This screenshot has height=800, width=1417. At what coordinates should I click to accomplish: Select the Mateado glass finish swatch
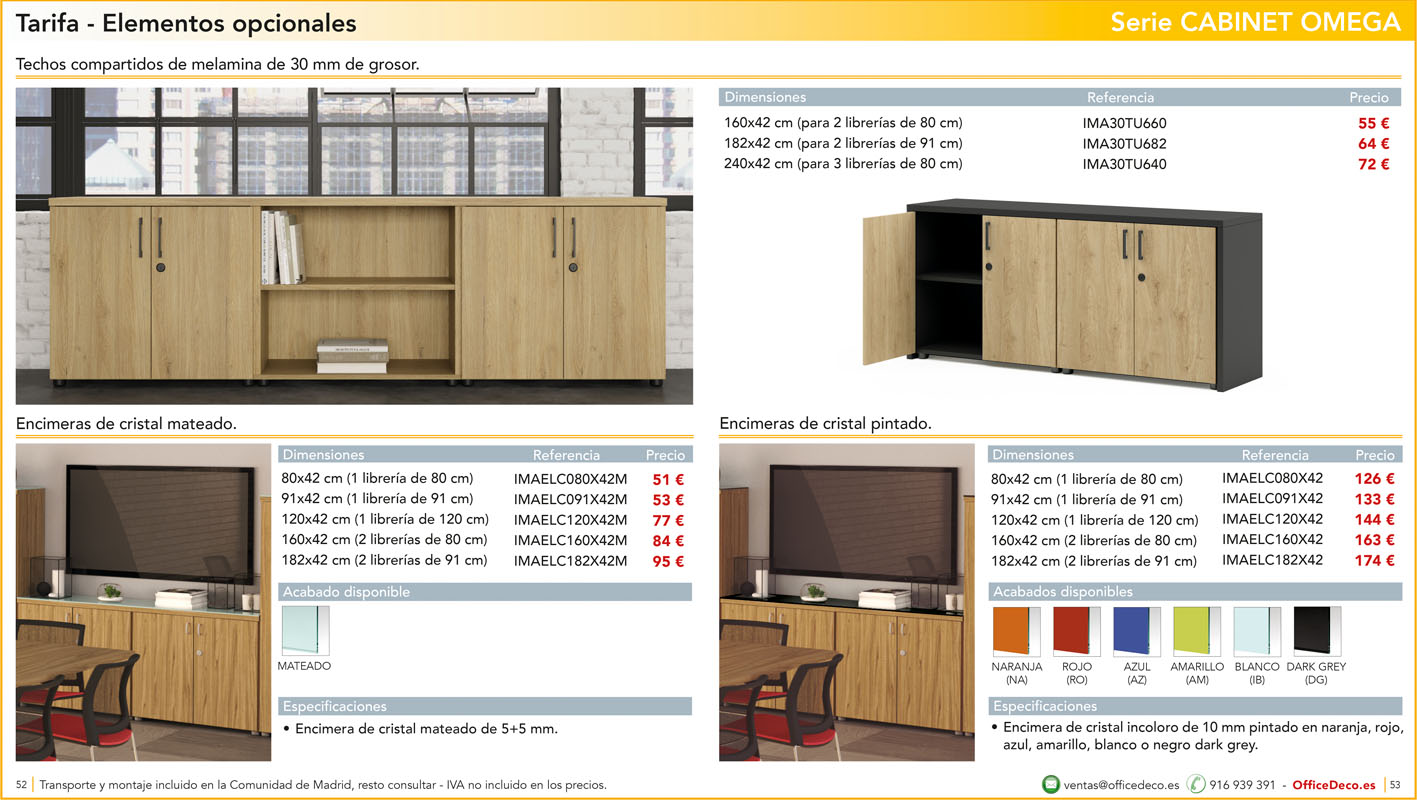point(305,631)
